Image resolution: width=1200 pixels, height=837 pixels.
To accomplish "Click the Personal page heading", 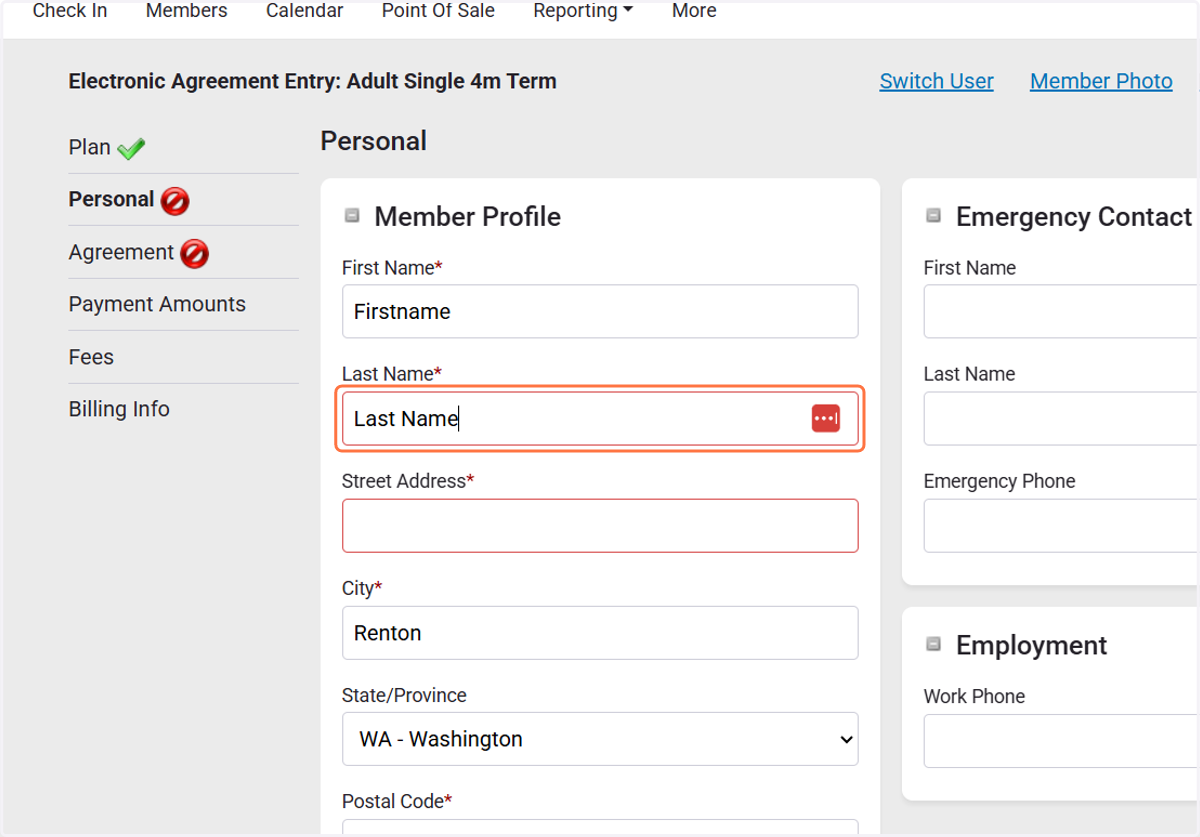I will point(373,141).
